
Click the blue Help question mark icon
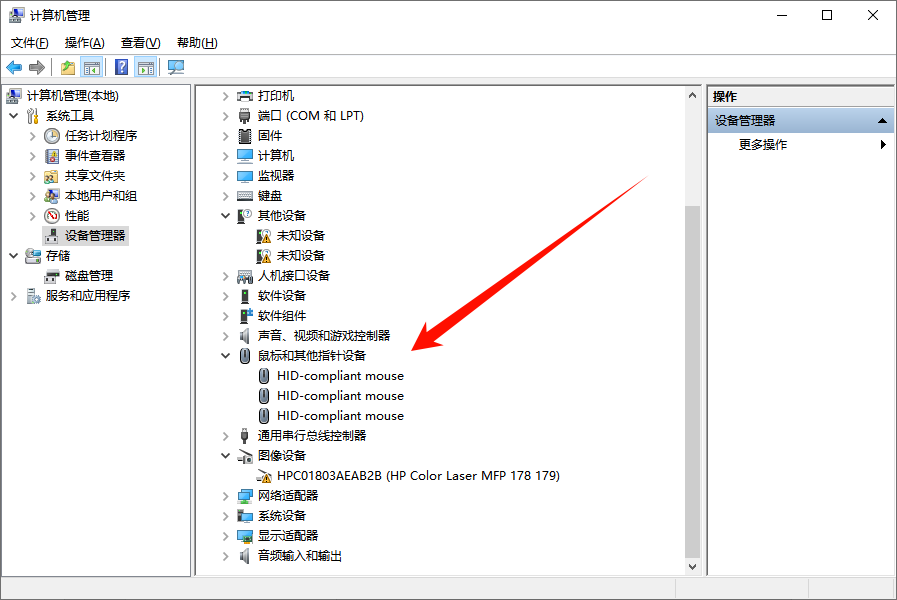(121, 67)
